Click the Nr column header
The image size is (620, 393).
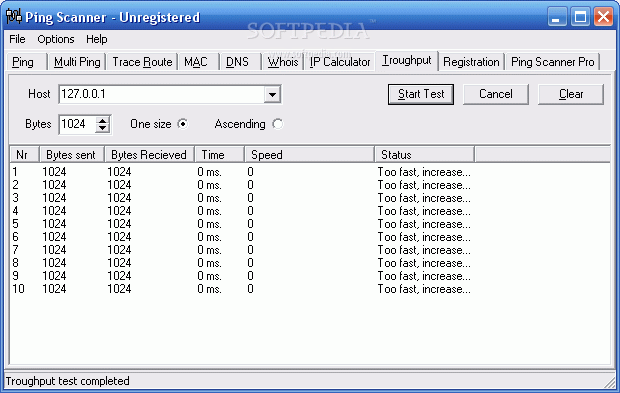25,155
